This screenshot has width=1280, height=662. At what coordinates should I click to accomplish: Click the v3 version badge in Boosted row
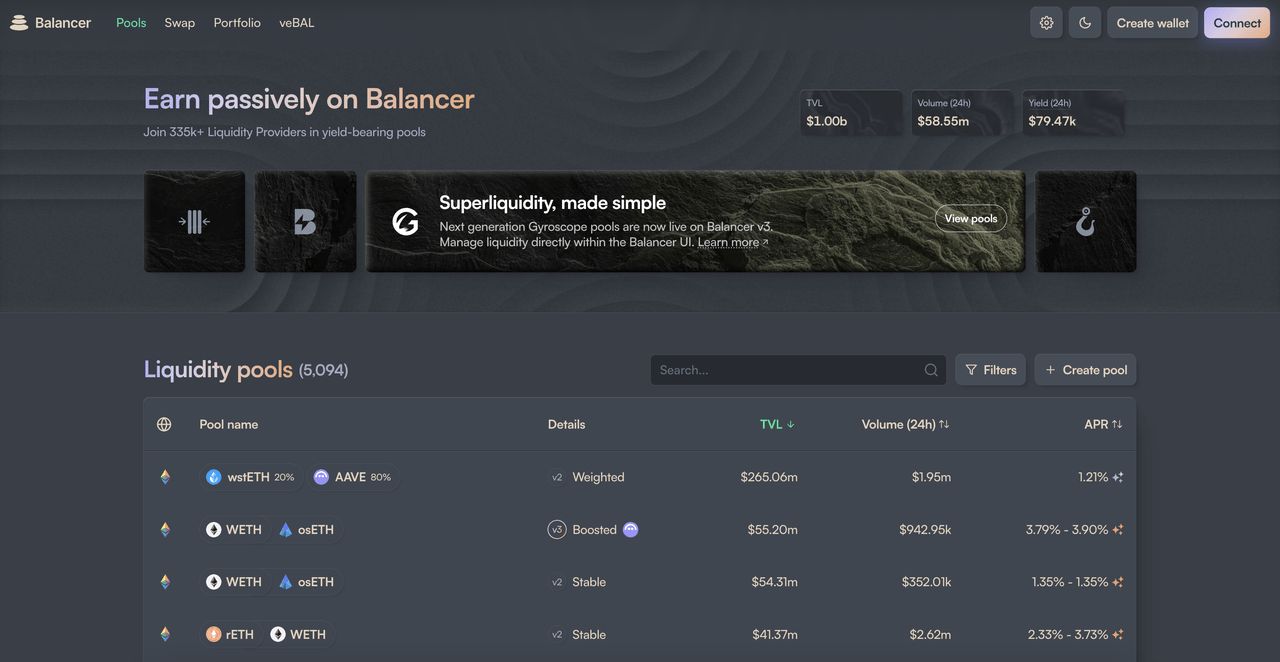[x=557, y=530]
